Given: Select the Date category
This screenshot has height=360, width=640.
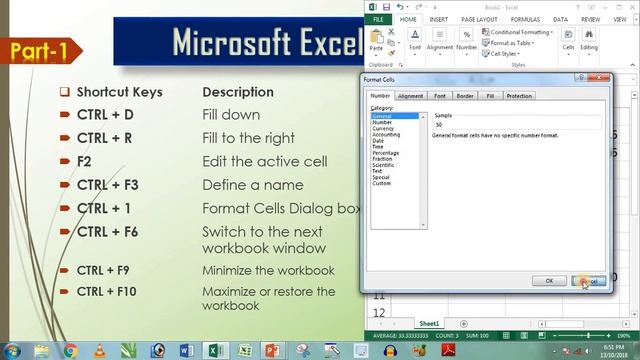Looking at the screenshot, I should (x=378, y=141).
